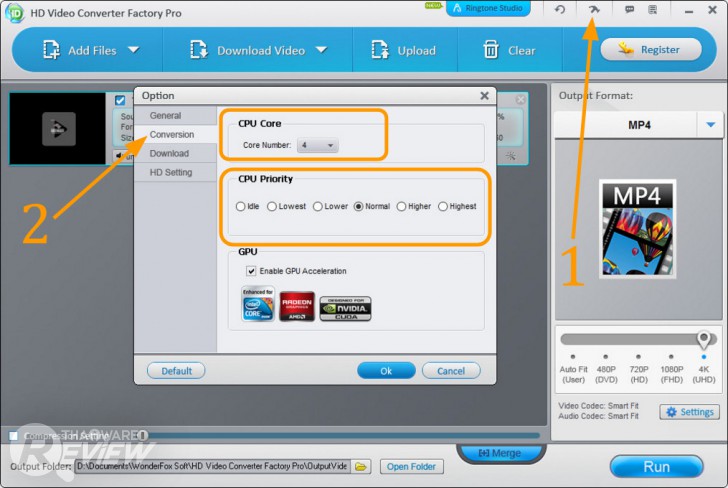Click the big MP4 format image
Image resolution: width=728 pixels, height=488 pixels.
[637, 229]
